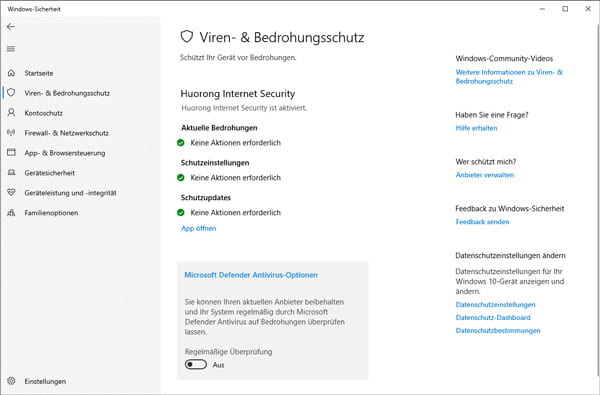This screenshot has height=395, width=600.
Task: Click the Firewall antenna icon
Action: tap(11, 132)
